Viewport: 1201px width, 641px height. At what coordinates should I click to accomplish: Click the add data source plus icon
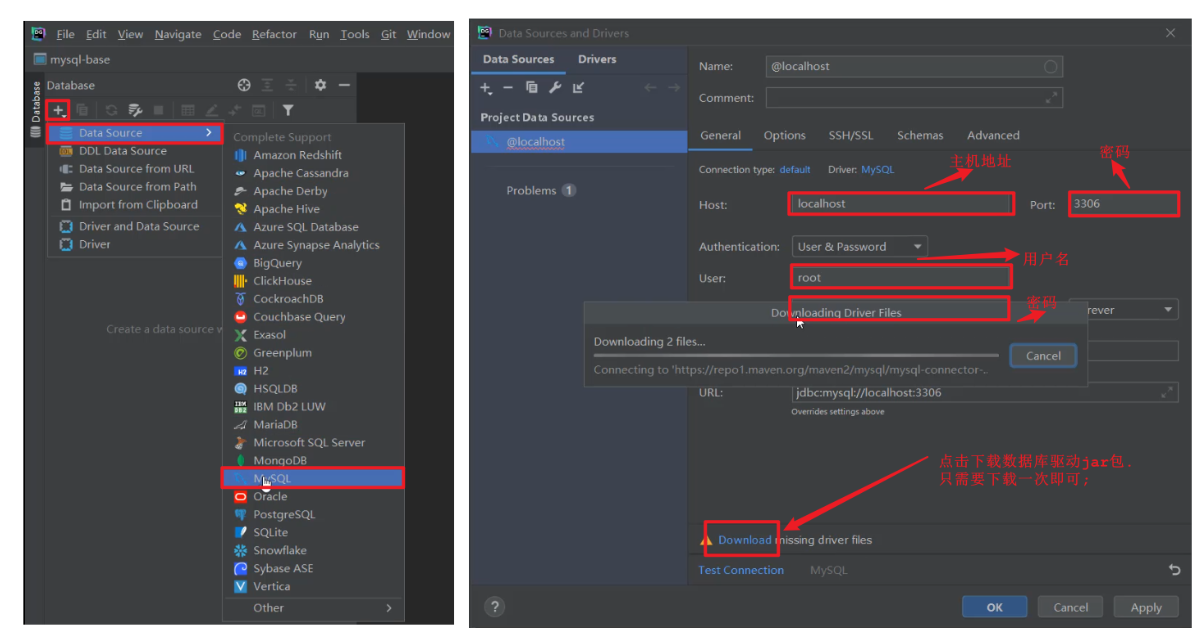coord(59,110)
